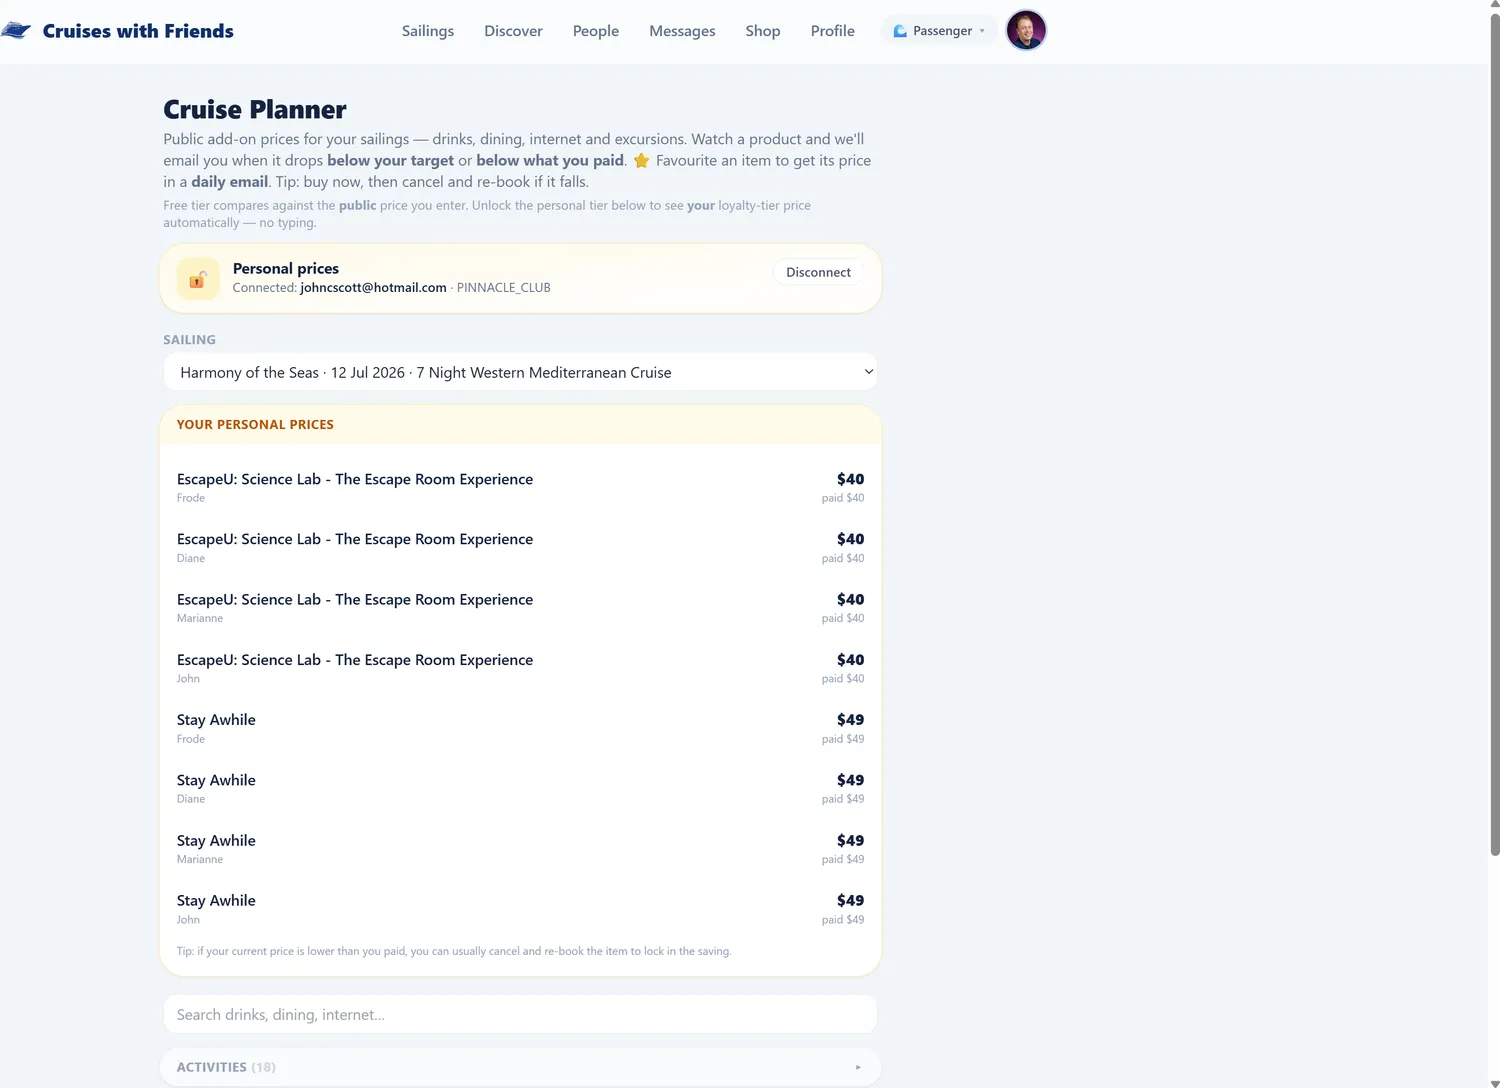1500x1088 pixels.
Task: Select EscapeU Science Lab row for Frode
Action: click(x=520, y=487)
